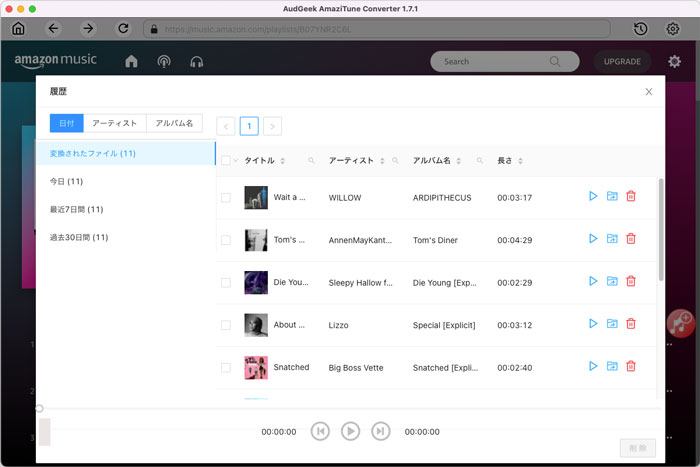Delete the Wait a... track entry
700x467 pixels.
(x=631, y=196)
